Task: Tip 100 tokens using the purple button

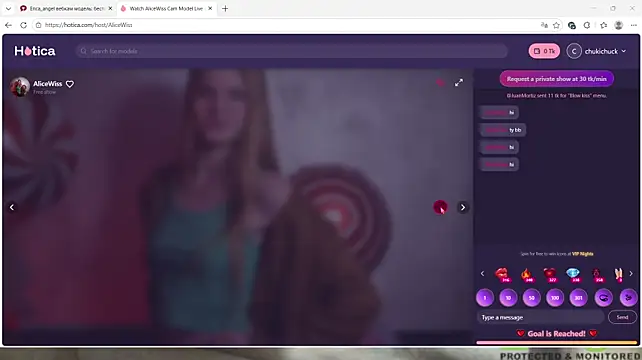Action: point(555,298)
